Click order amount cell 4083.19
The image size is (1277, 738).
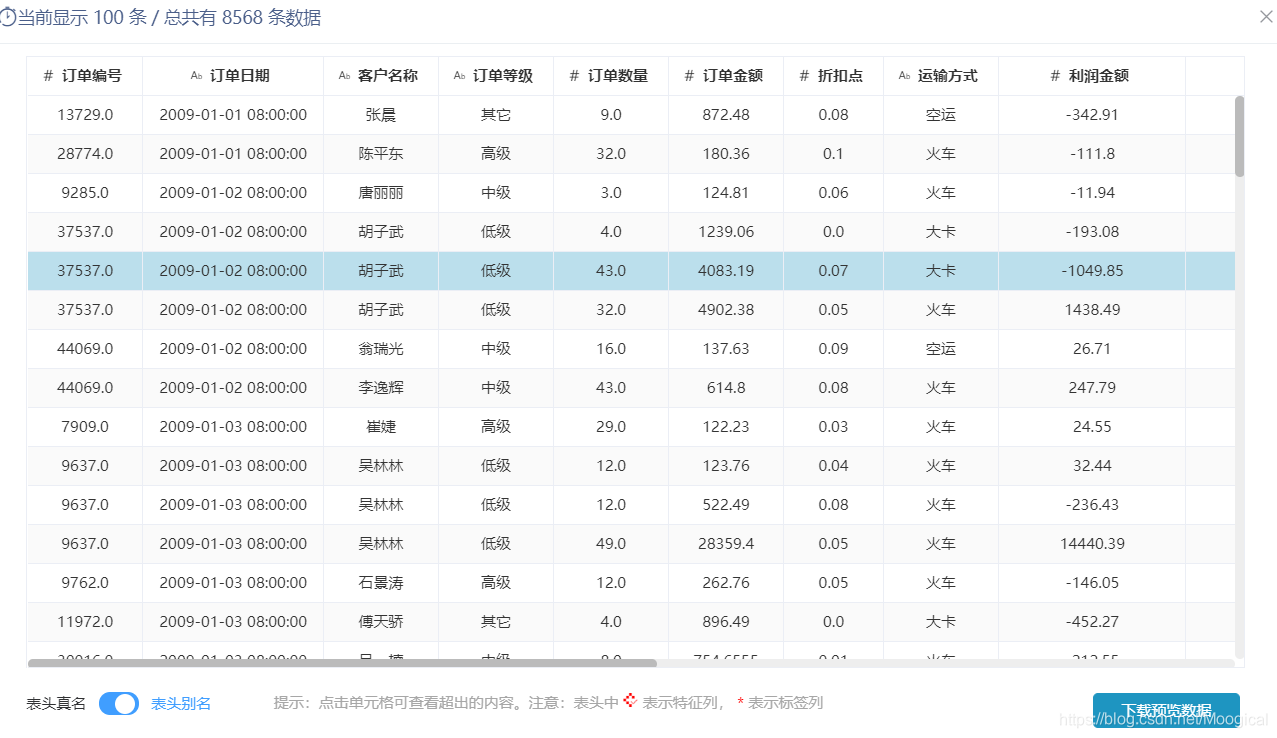(x=726, y=271)
